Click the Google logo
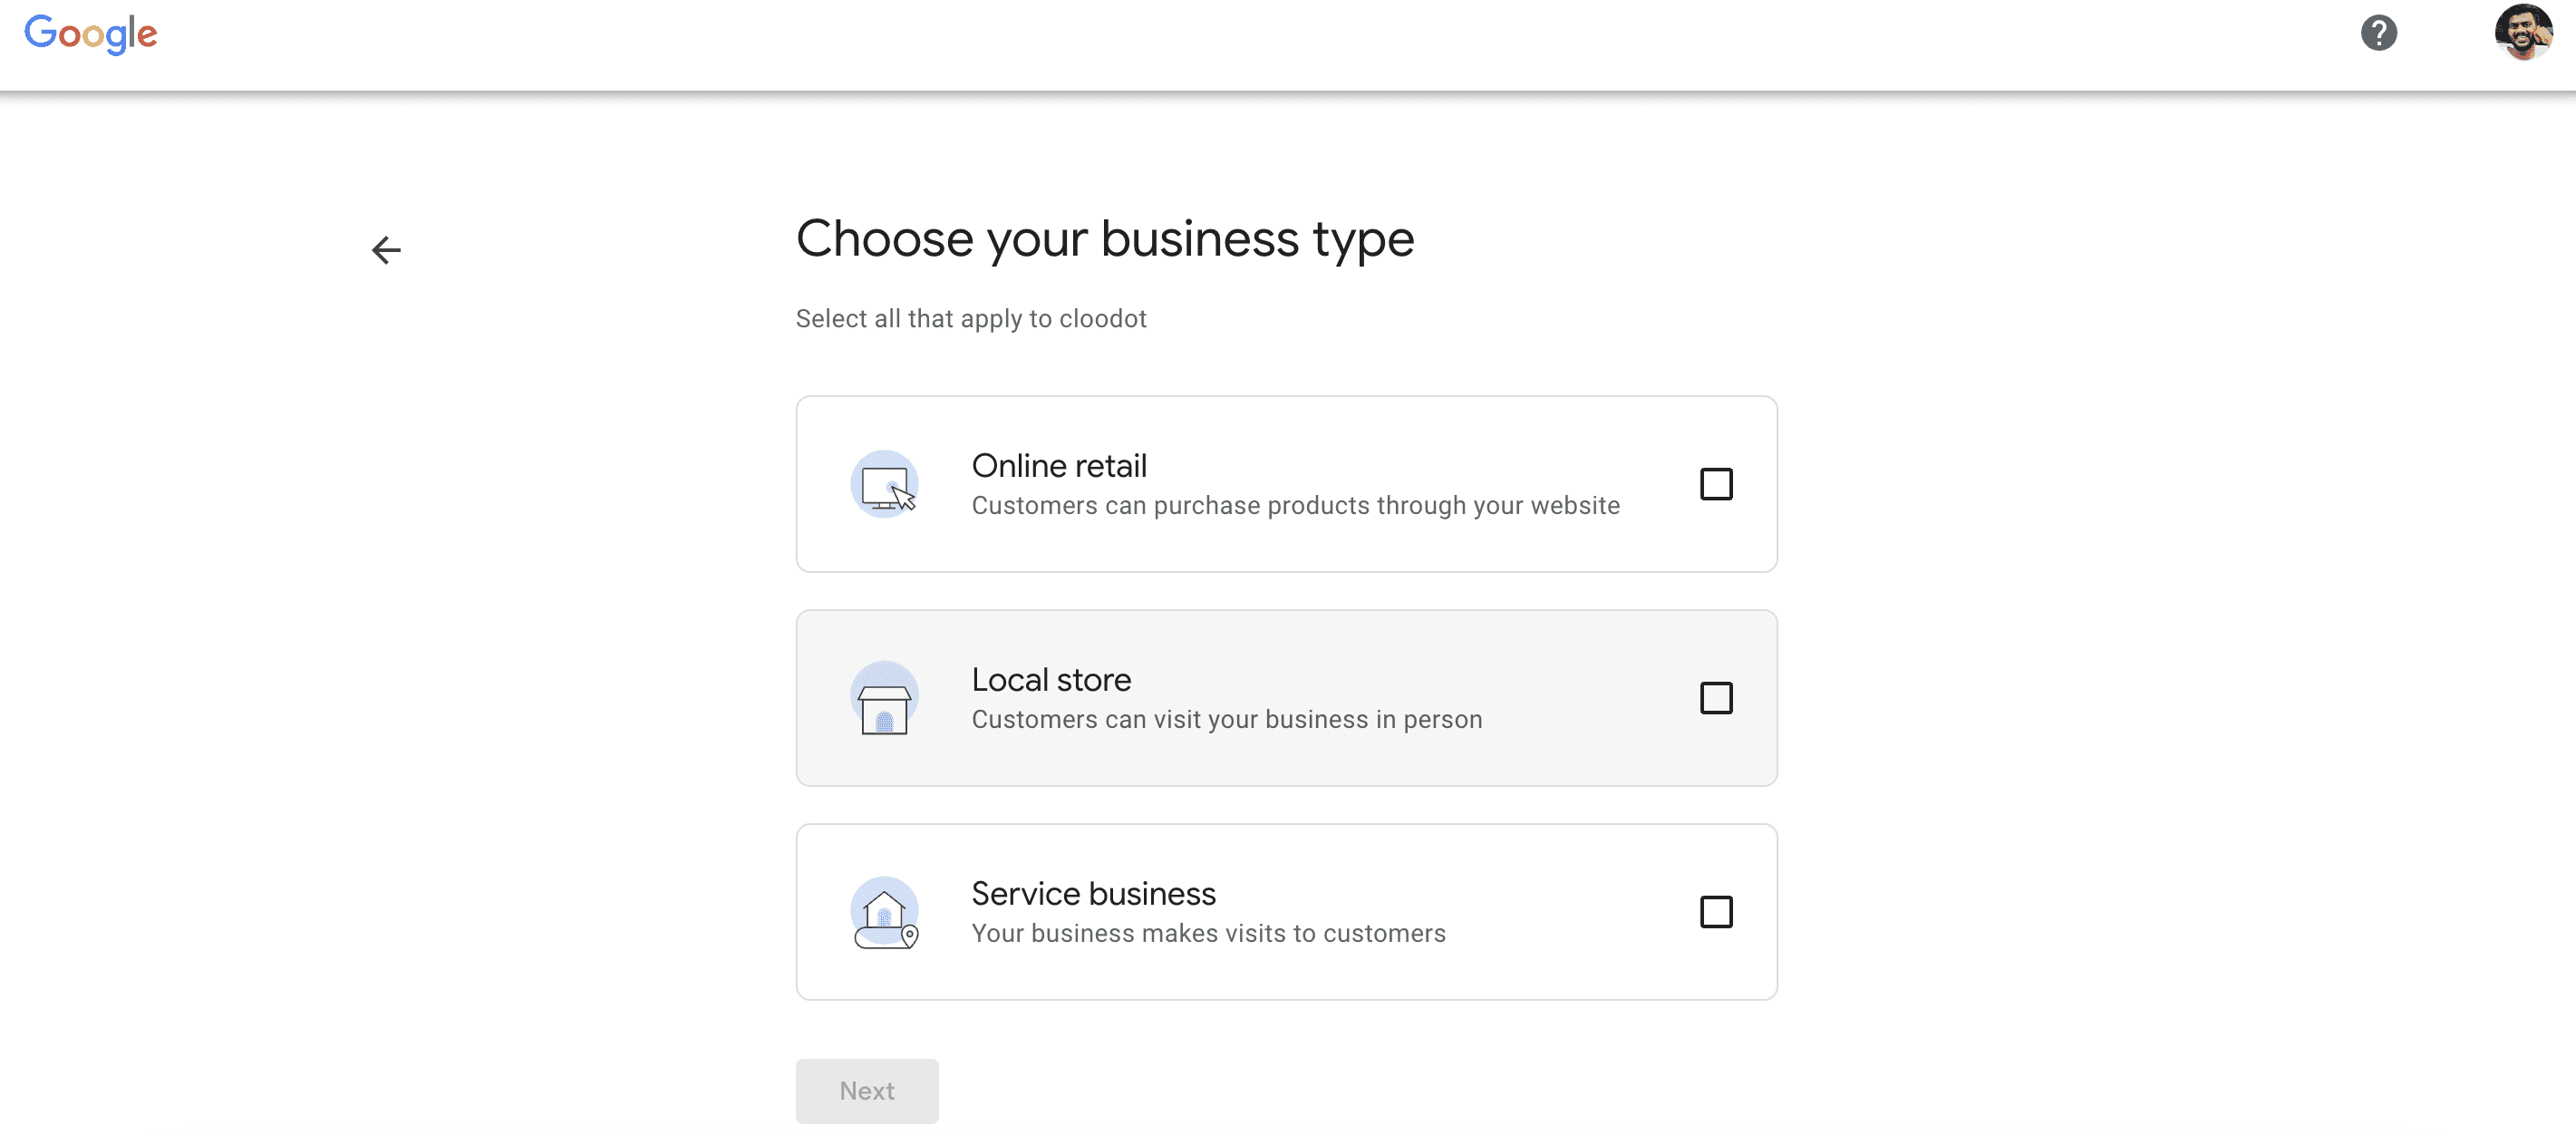The height and width of the screenshot is (1135, 2576). (90, 34)
